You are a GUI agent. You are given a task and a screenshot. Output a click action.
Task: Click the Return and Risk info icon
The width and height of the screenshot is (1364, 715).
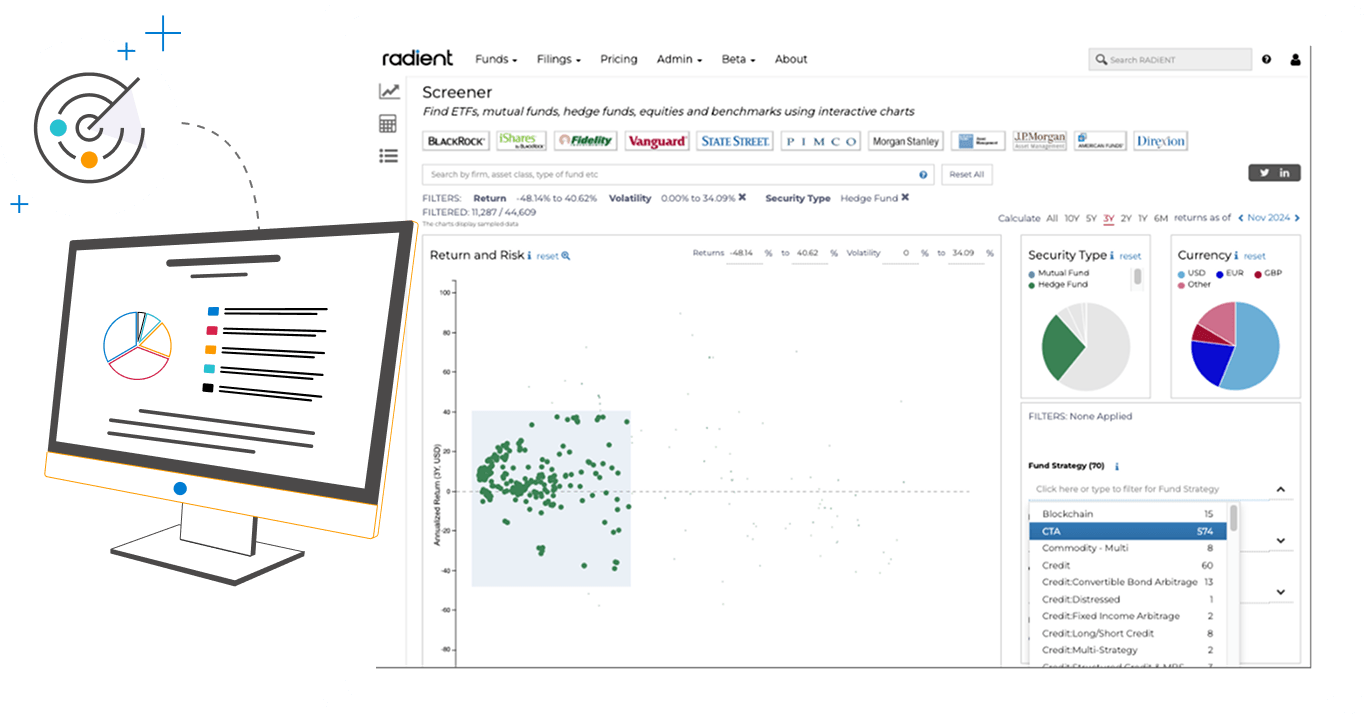click(529, 256)
